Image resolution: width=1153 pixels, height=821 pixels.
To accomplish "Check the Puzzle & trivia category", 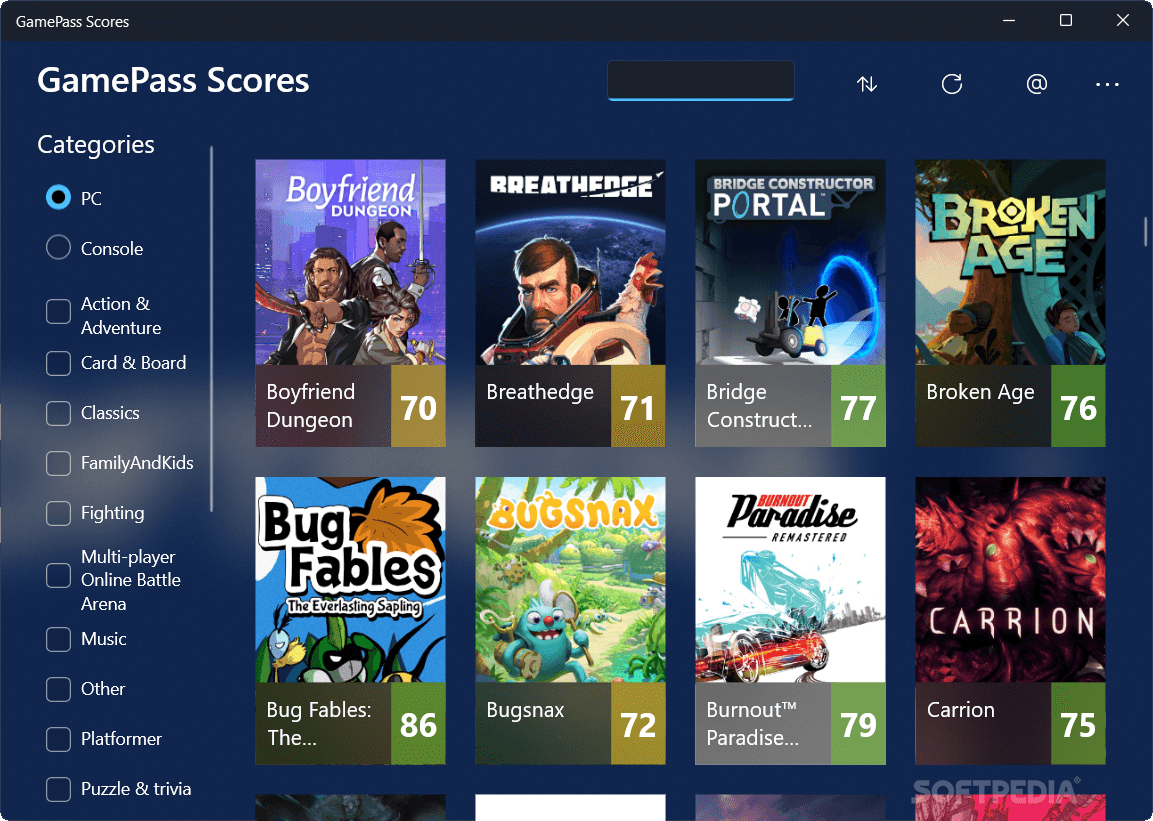I will coord(58,789).
